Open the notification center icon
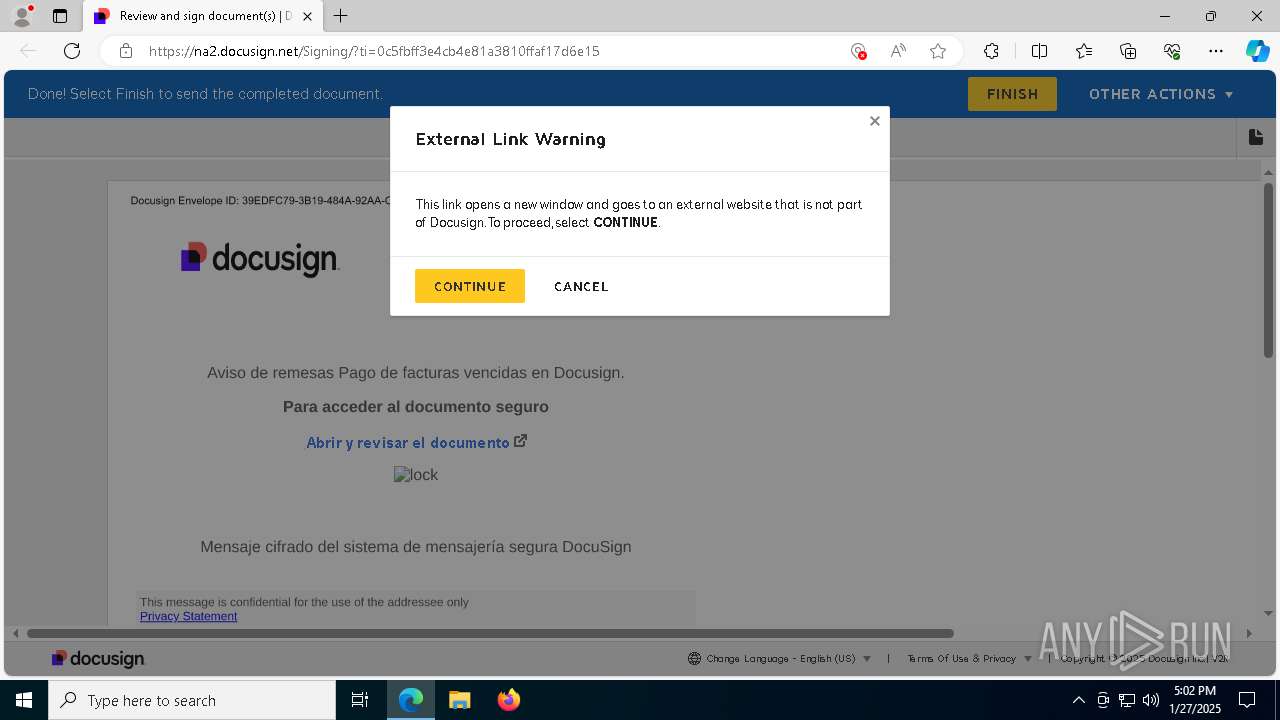 [1247, 700]
